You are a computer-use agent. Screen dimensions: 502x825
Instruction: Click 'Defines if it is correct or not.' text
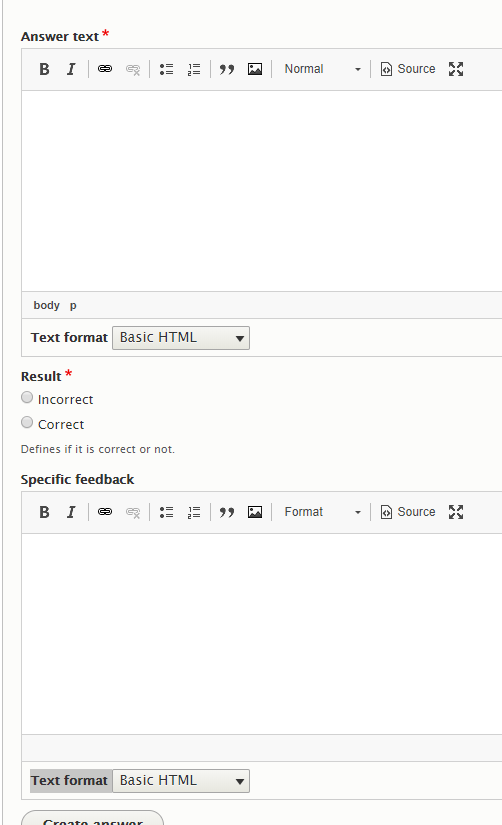click(98, 449)
